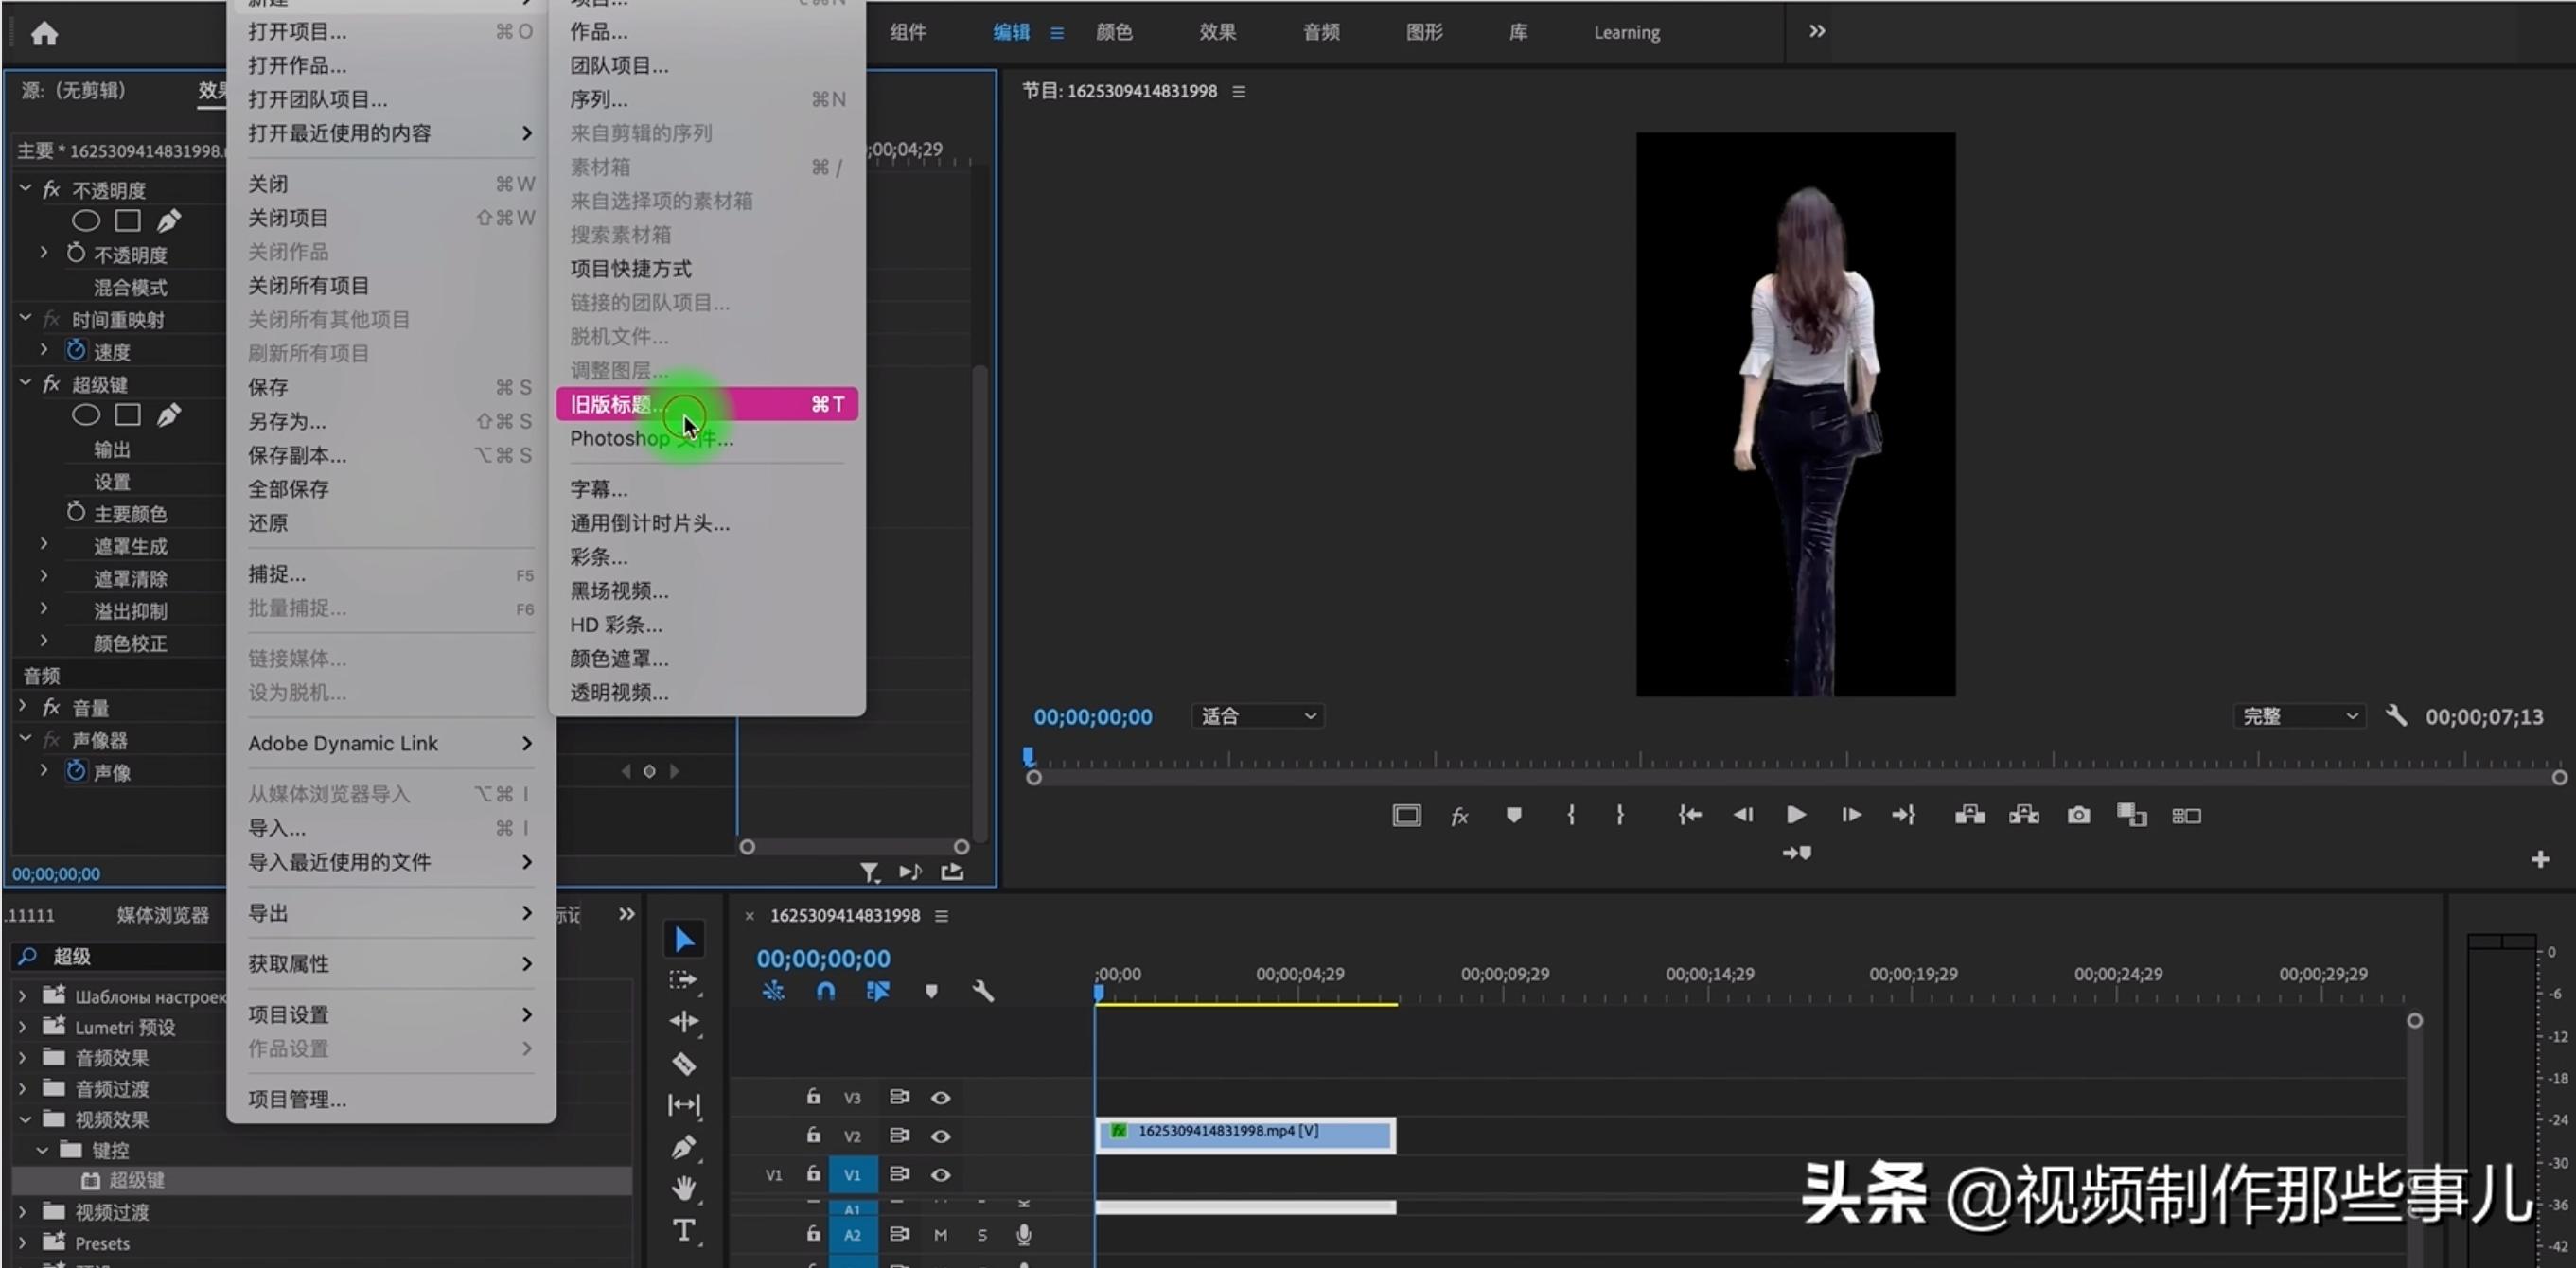Pick the Pen tool in the timeline toolbar
This screenshot has height=1268, width=2576.
684,1147
